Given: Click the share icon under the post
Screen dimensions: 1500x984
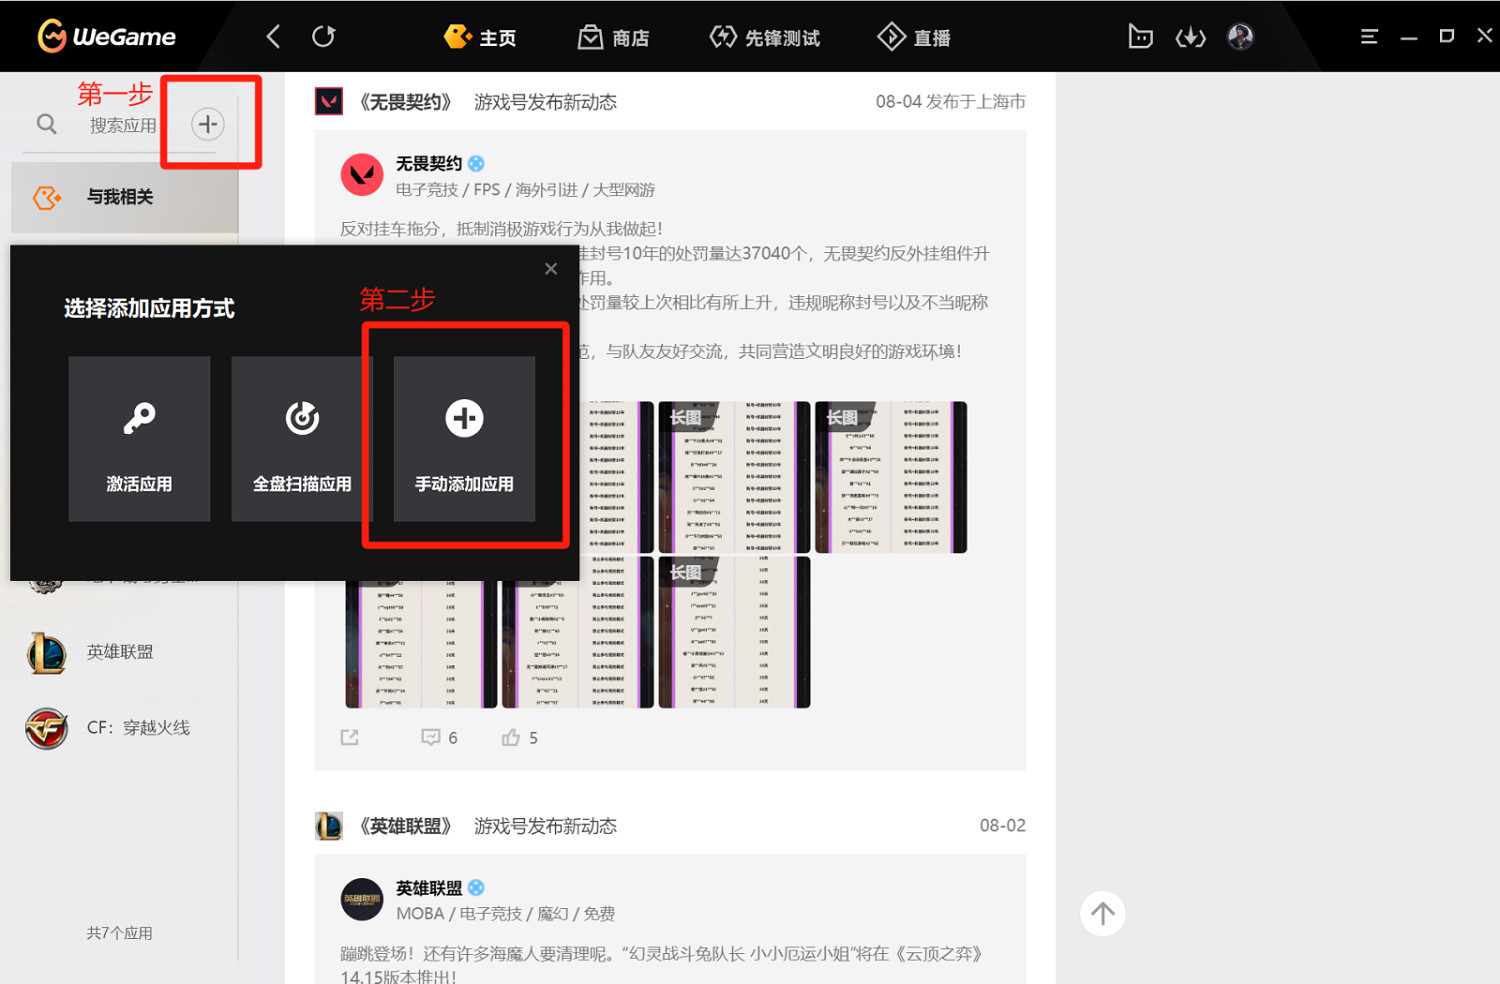Looking at the screenshot, I should click(350, 737).
